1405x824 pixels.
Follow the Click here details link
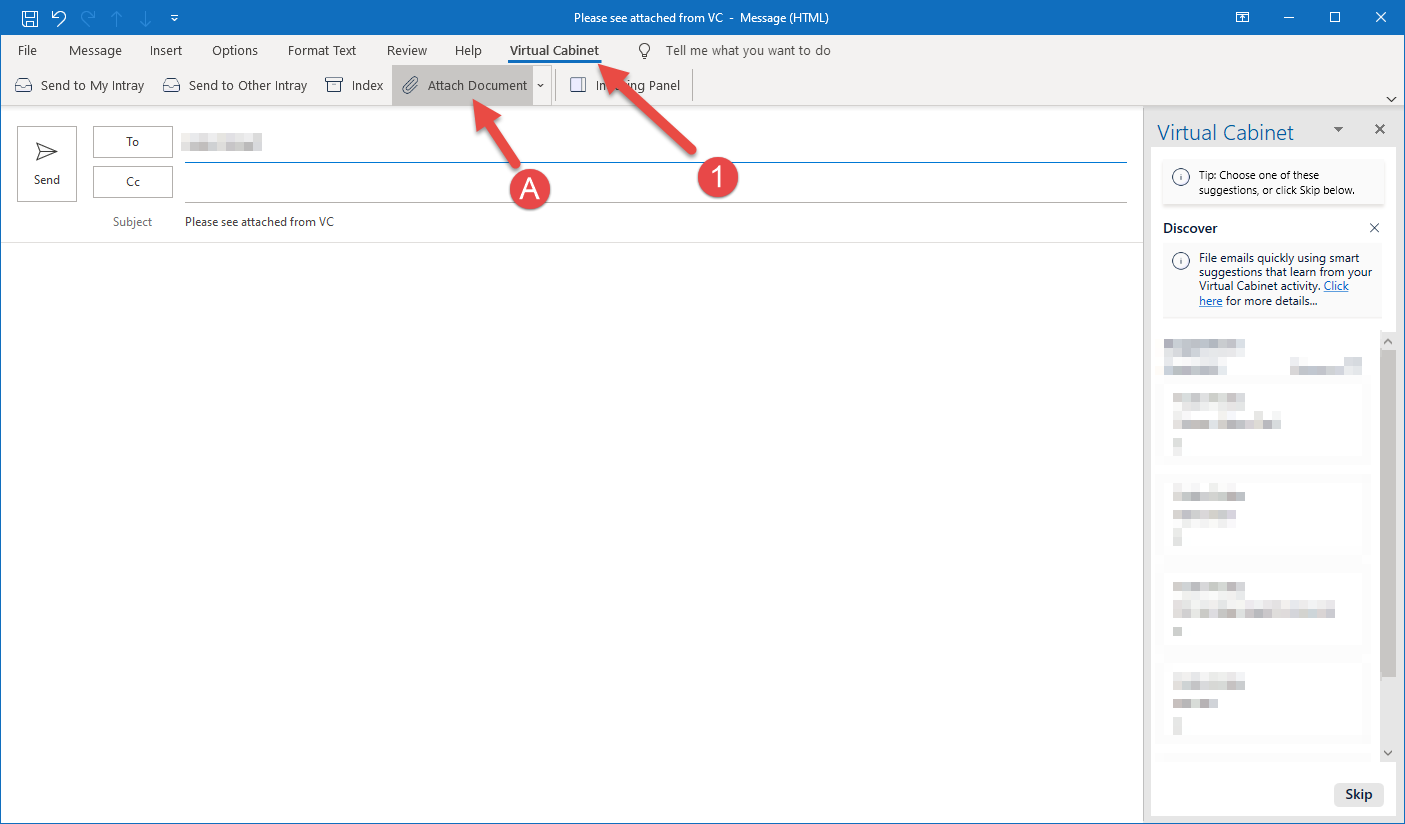click(1274, 293)
